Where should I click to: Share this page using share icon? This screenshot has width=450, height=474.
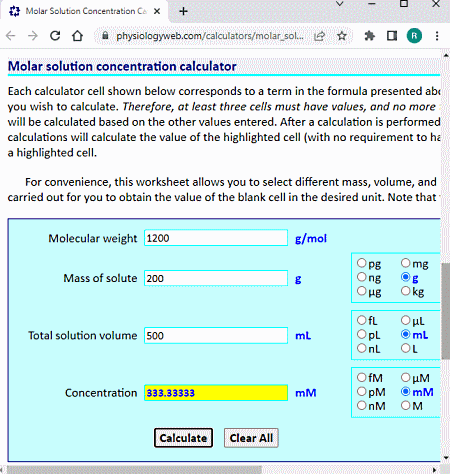pyautogui.click(x=319, y=36)
